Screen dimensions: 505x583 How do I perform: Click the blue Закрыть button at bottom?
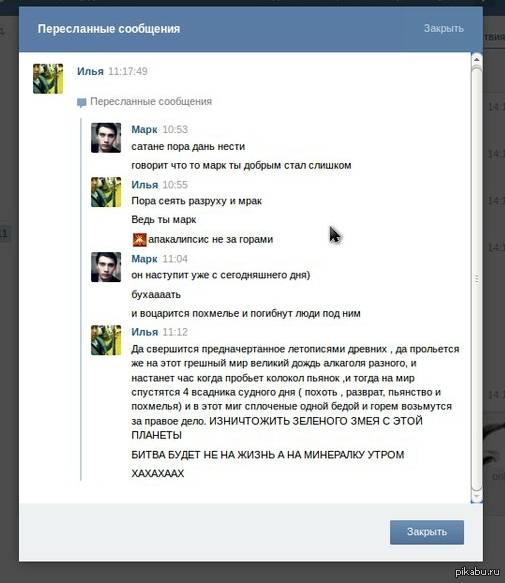[x=427, y=532]
